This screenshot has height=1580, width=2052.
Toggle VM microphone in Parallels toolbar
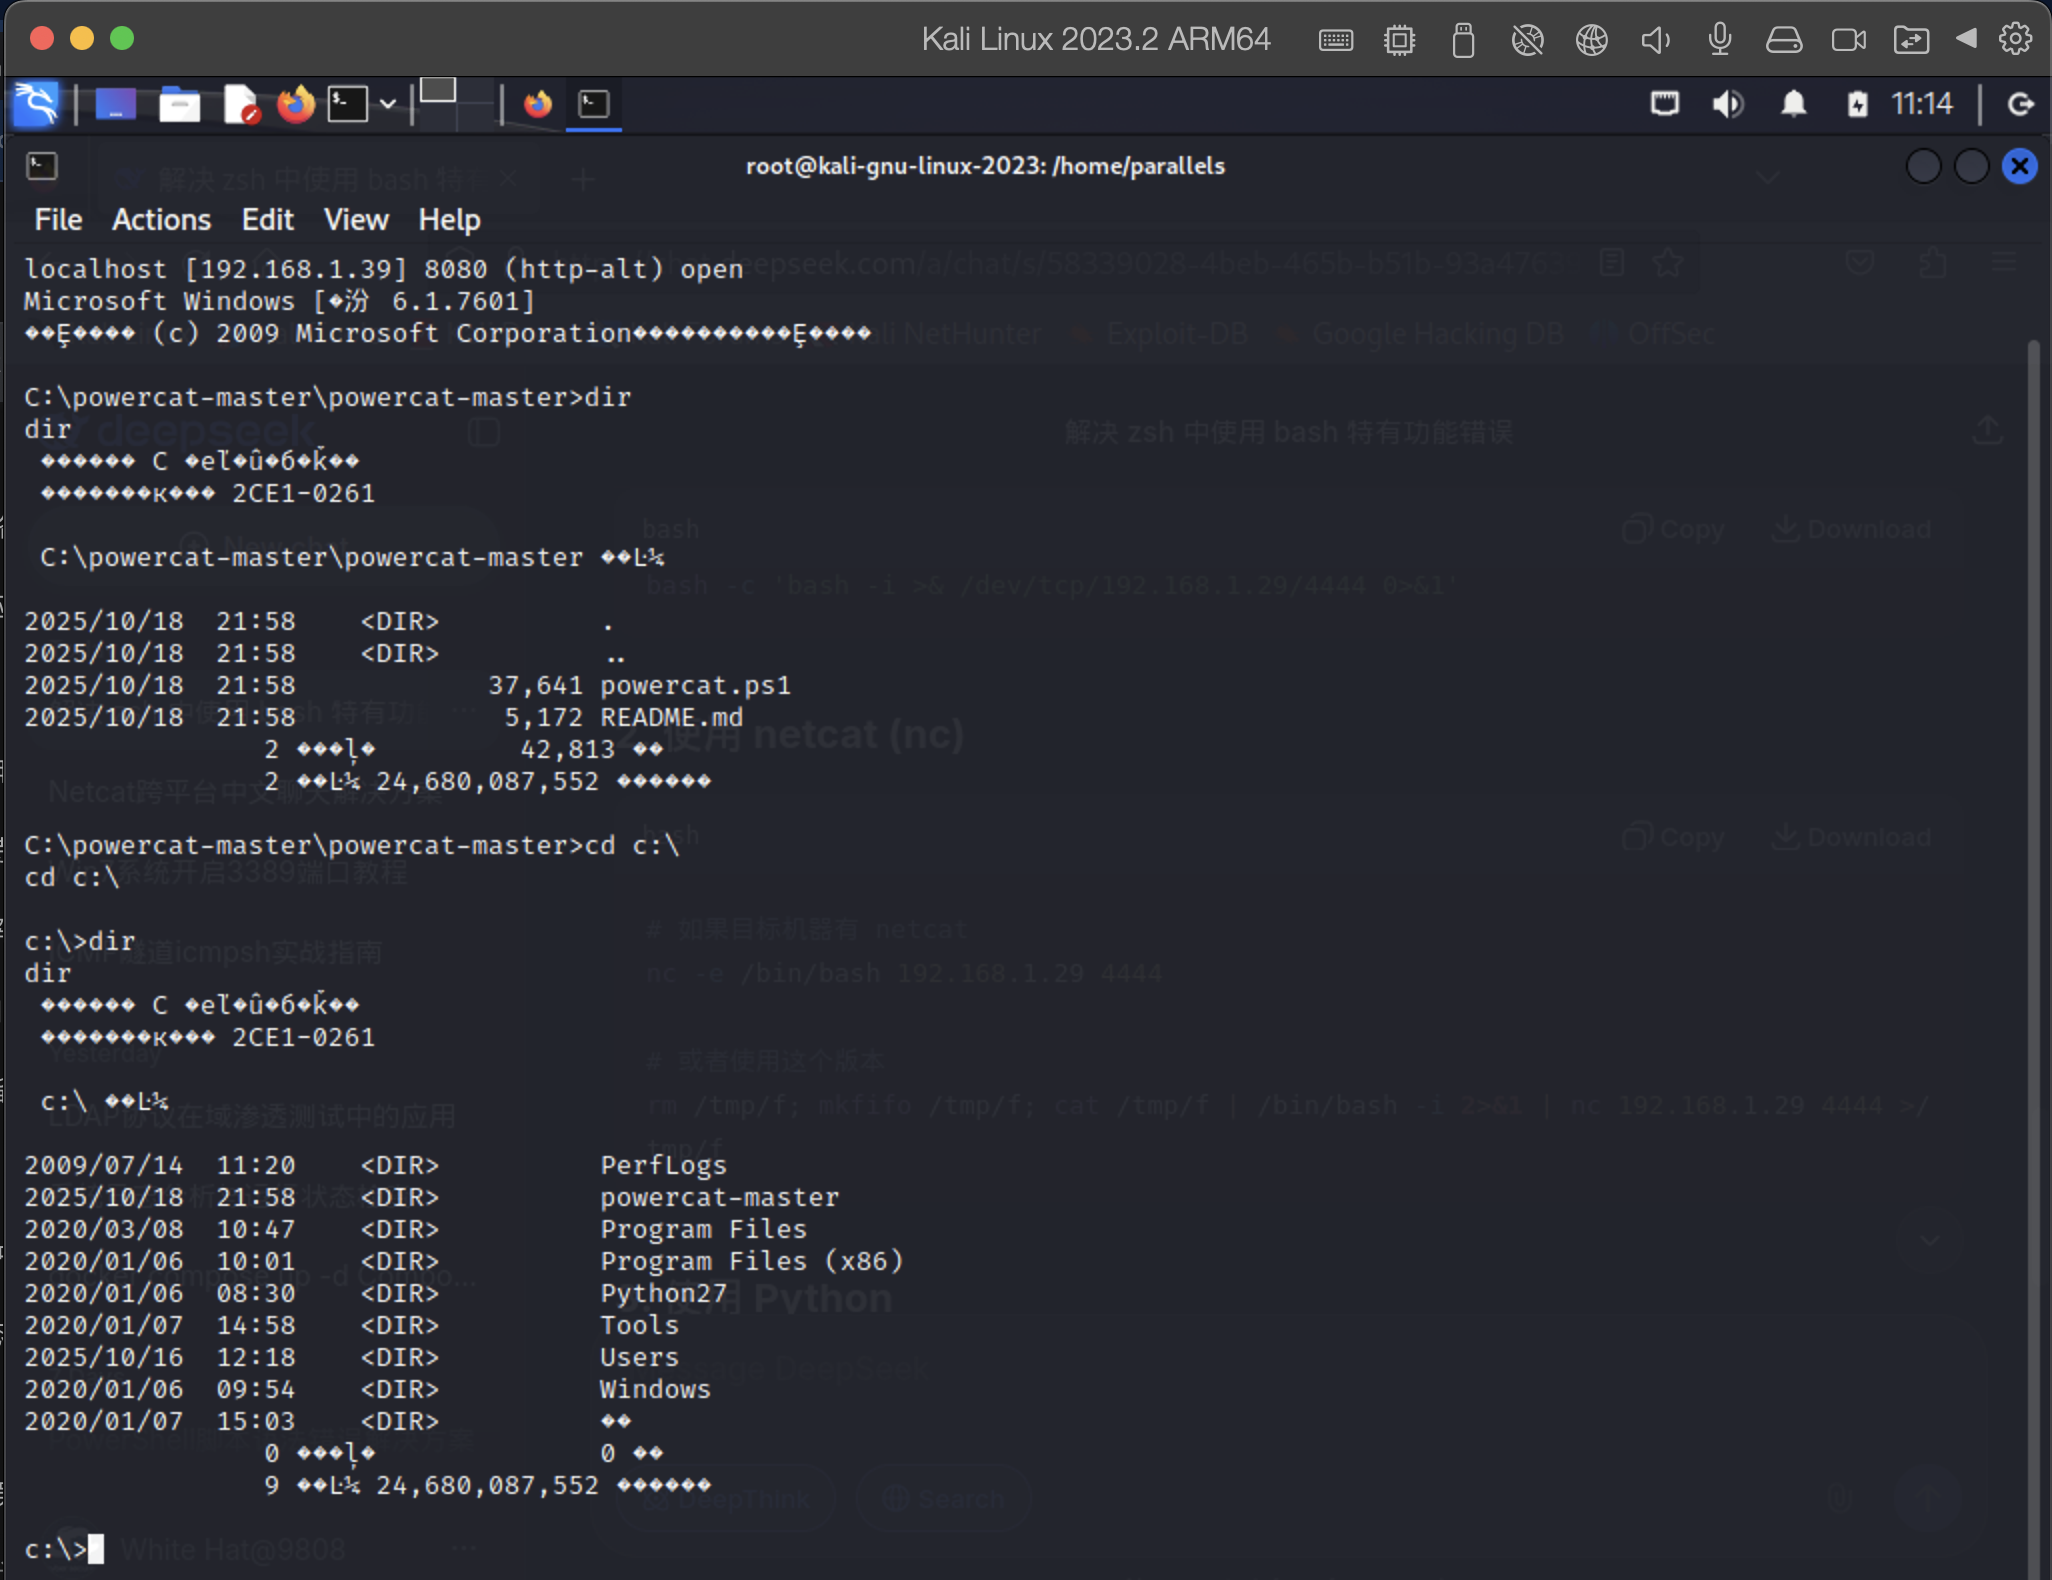point(1720,40)
